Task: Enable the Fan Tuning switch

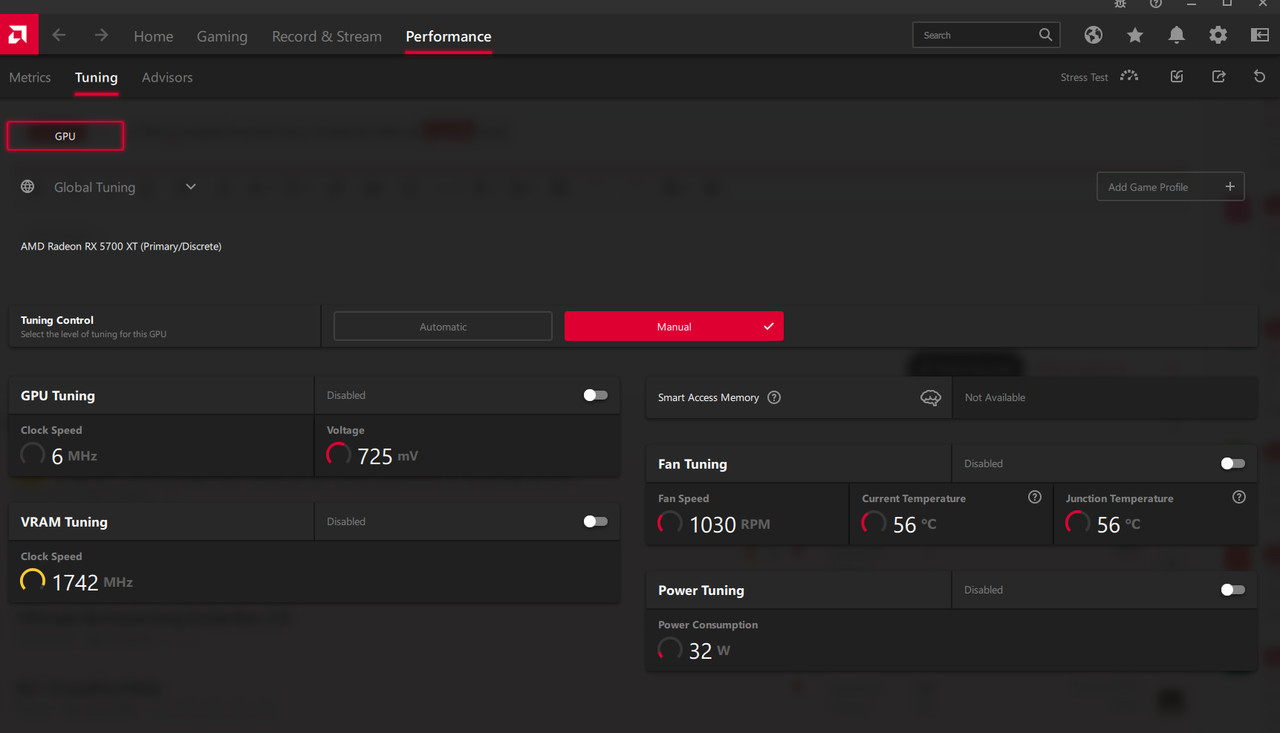Action: coord(1233,463)
